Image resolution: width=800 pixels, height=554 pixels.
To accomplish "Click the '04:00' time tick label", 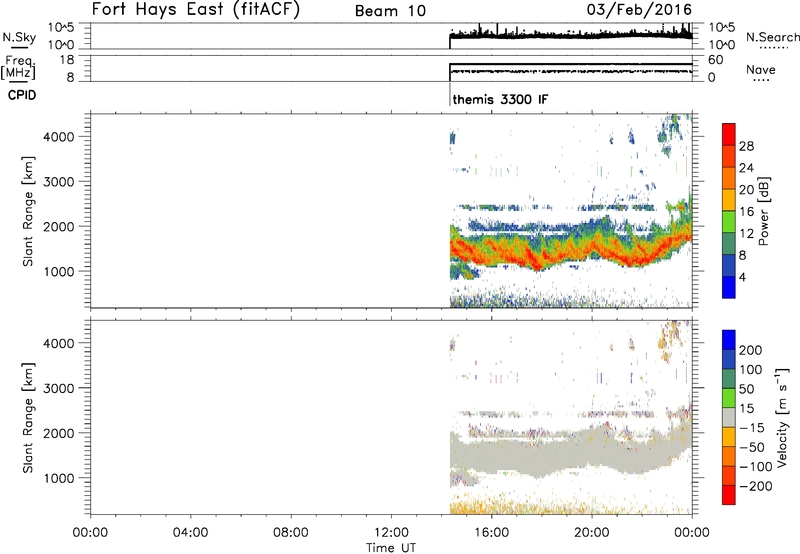I will [x=191, y=533].
